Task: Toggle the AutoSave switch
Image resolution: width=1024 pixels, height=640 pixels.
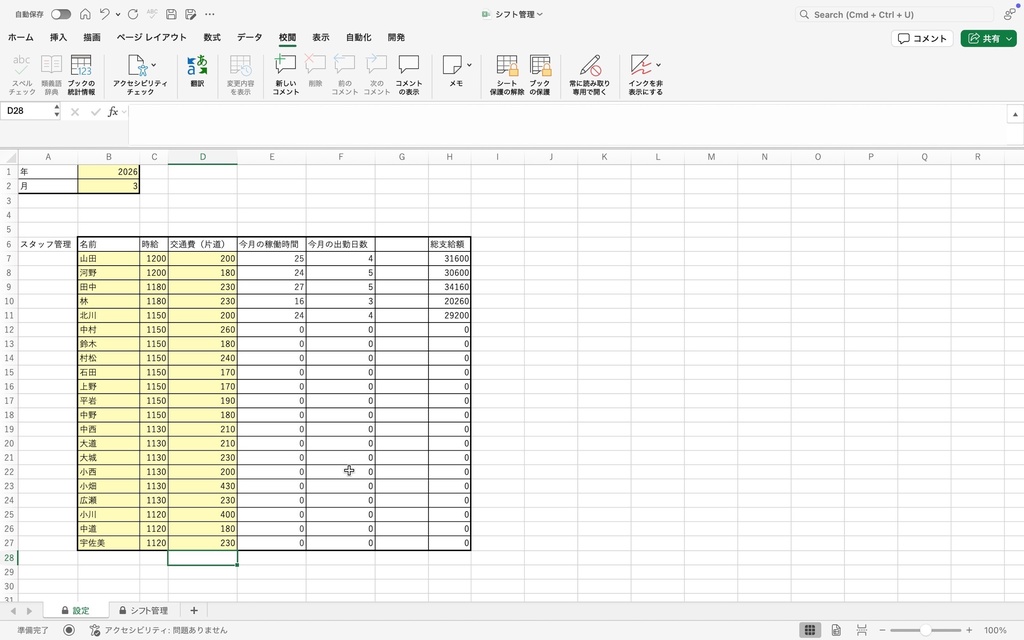Action: pos(61,14)
